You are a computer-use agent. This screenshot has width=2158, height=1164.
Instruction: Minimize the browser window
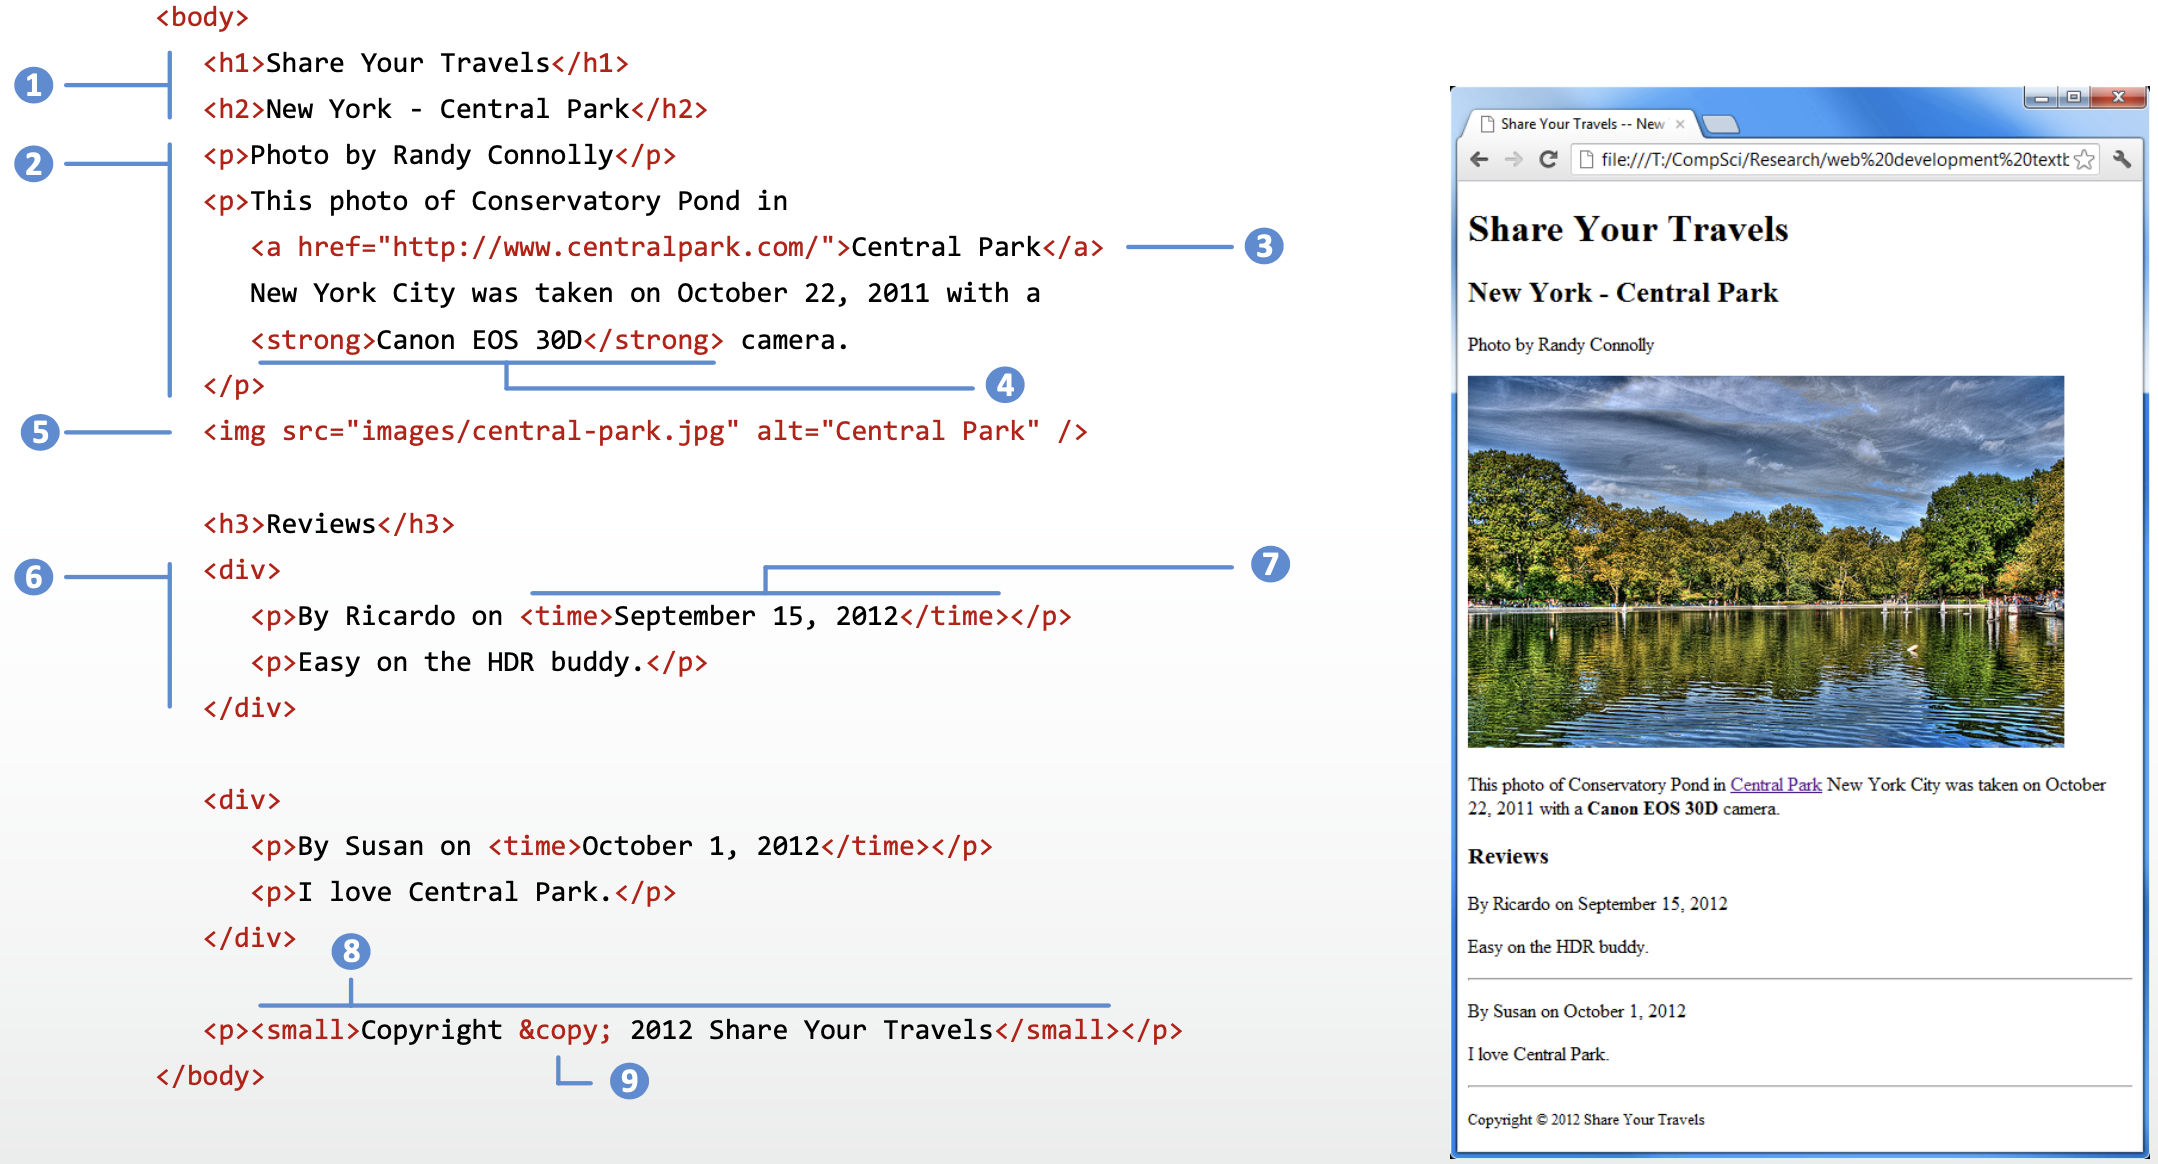(2041, 97)
